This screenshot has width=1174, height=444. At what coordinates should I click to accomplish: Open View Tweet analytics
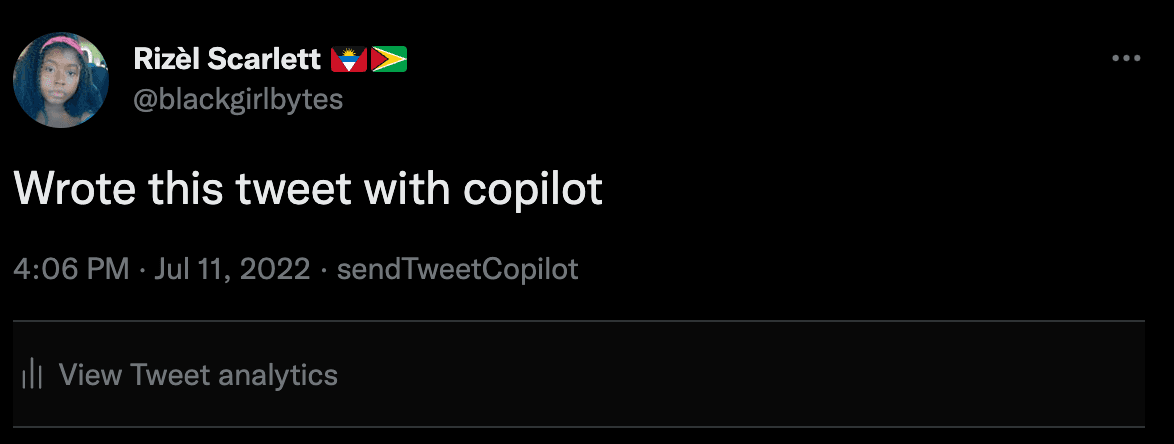(x=198, y=375)
